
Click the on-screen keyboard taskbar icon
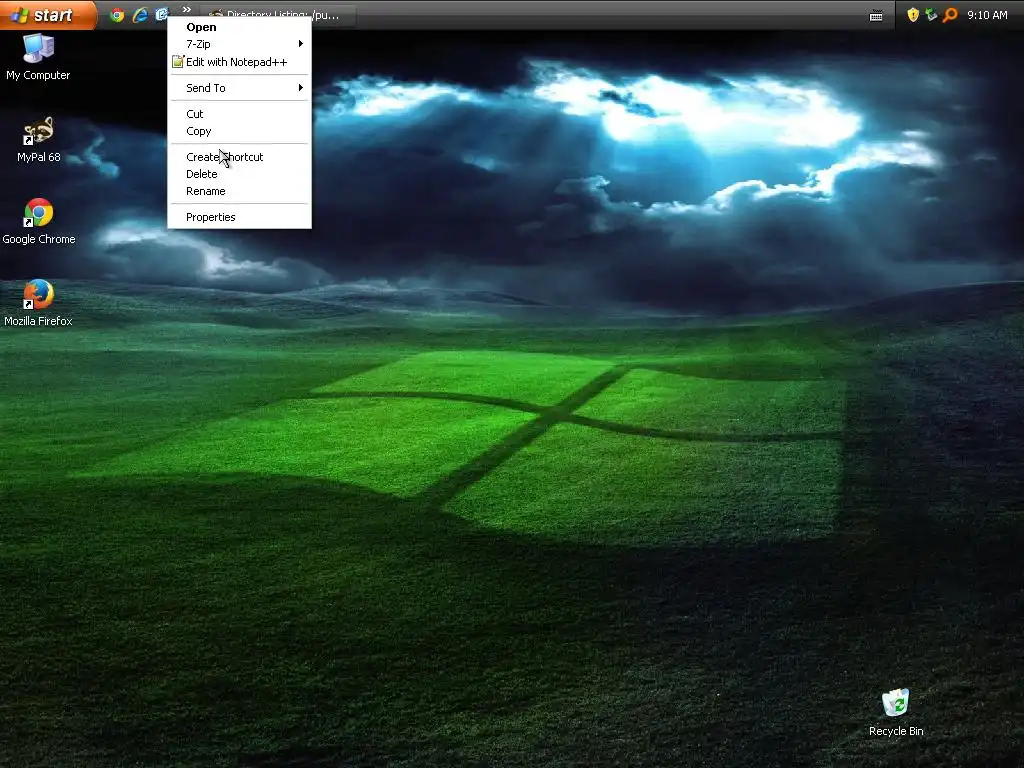(x=876, y=16)
